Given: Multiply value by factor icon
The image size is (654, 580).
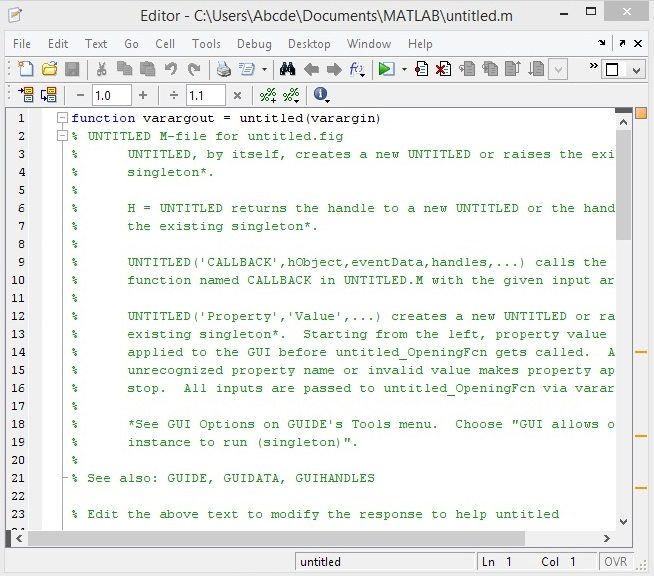Looking at the screenshot, I should click(x=237, y=95).
